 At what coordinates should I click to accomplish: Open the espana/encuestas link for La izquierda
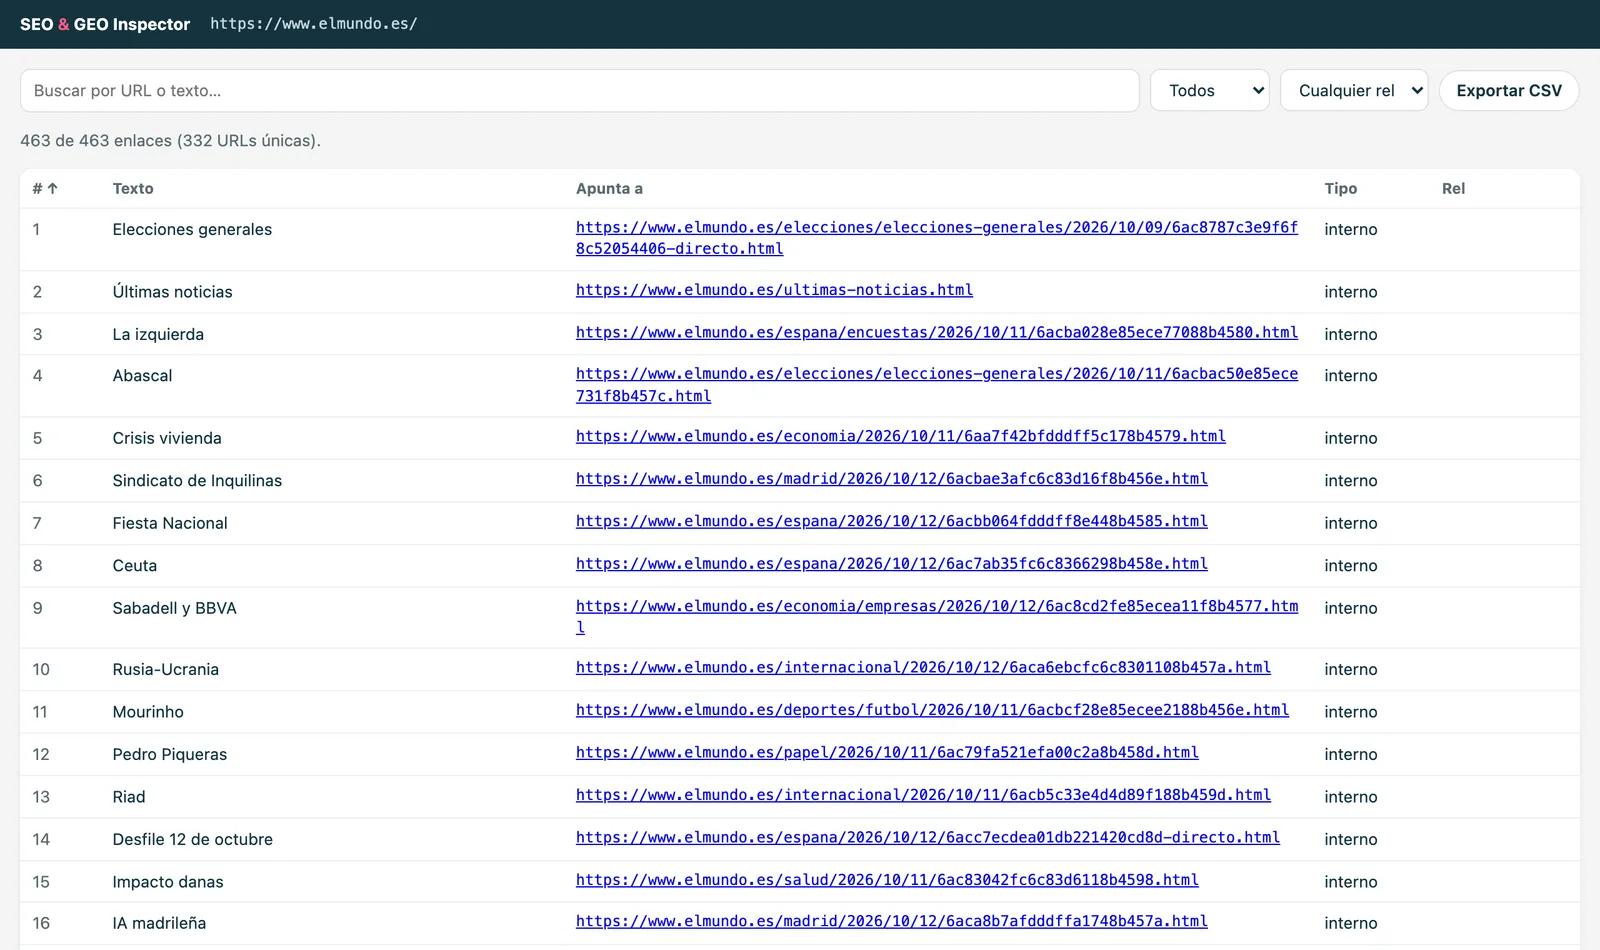[x=937, y=332]
